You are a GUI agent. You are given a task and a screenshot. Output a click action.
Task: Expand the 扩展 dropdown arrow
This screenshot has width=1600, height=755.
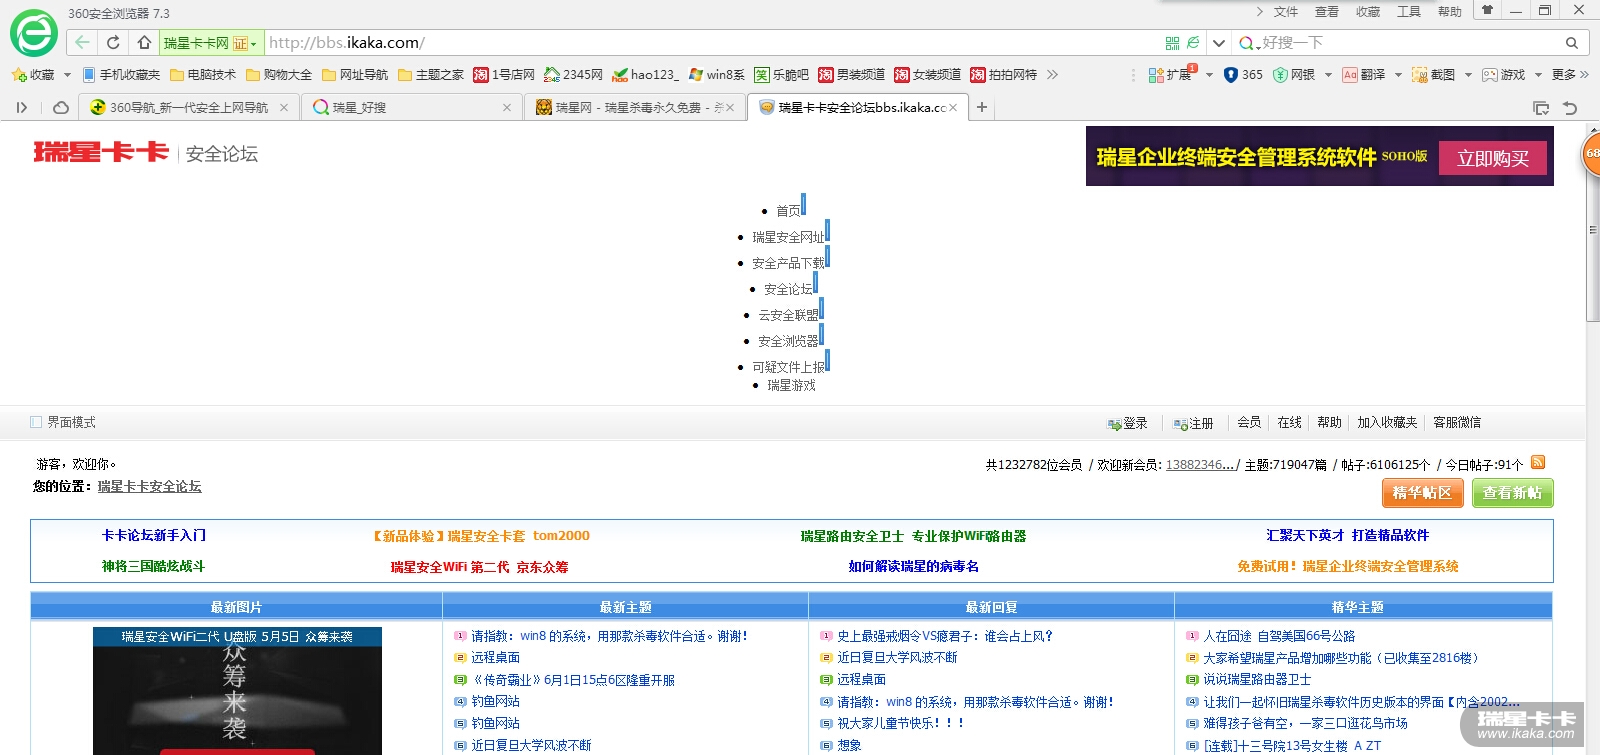coord(1209,74)
